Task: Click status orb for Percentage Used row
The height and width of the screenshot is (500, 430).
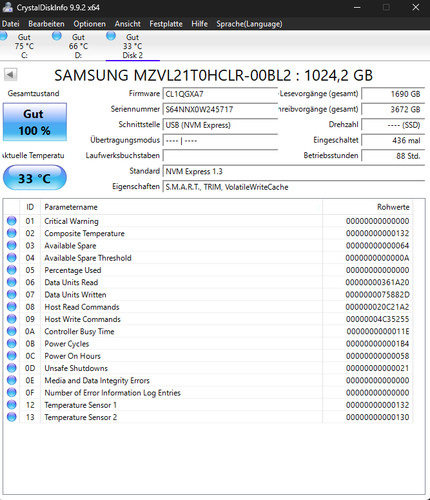Action: pos(12,270)
